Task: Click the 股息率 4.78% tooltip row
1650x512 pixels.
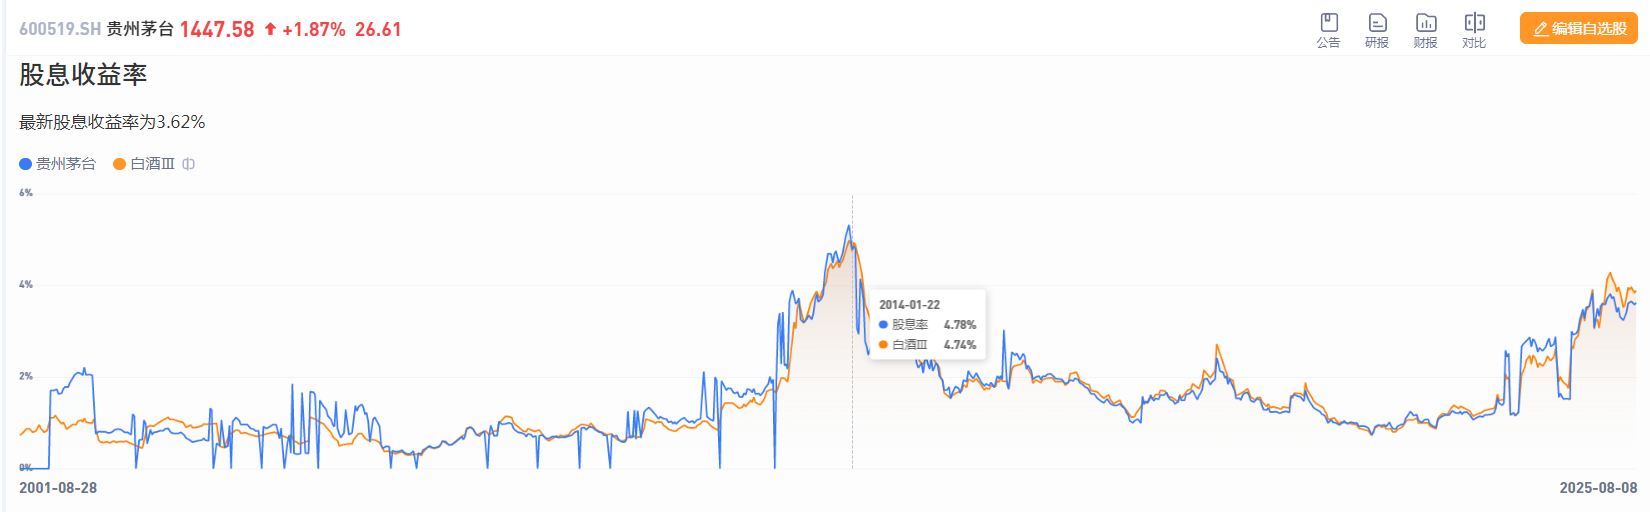Action: point(927,325)
